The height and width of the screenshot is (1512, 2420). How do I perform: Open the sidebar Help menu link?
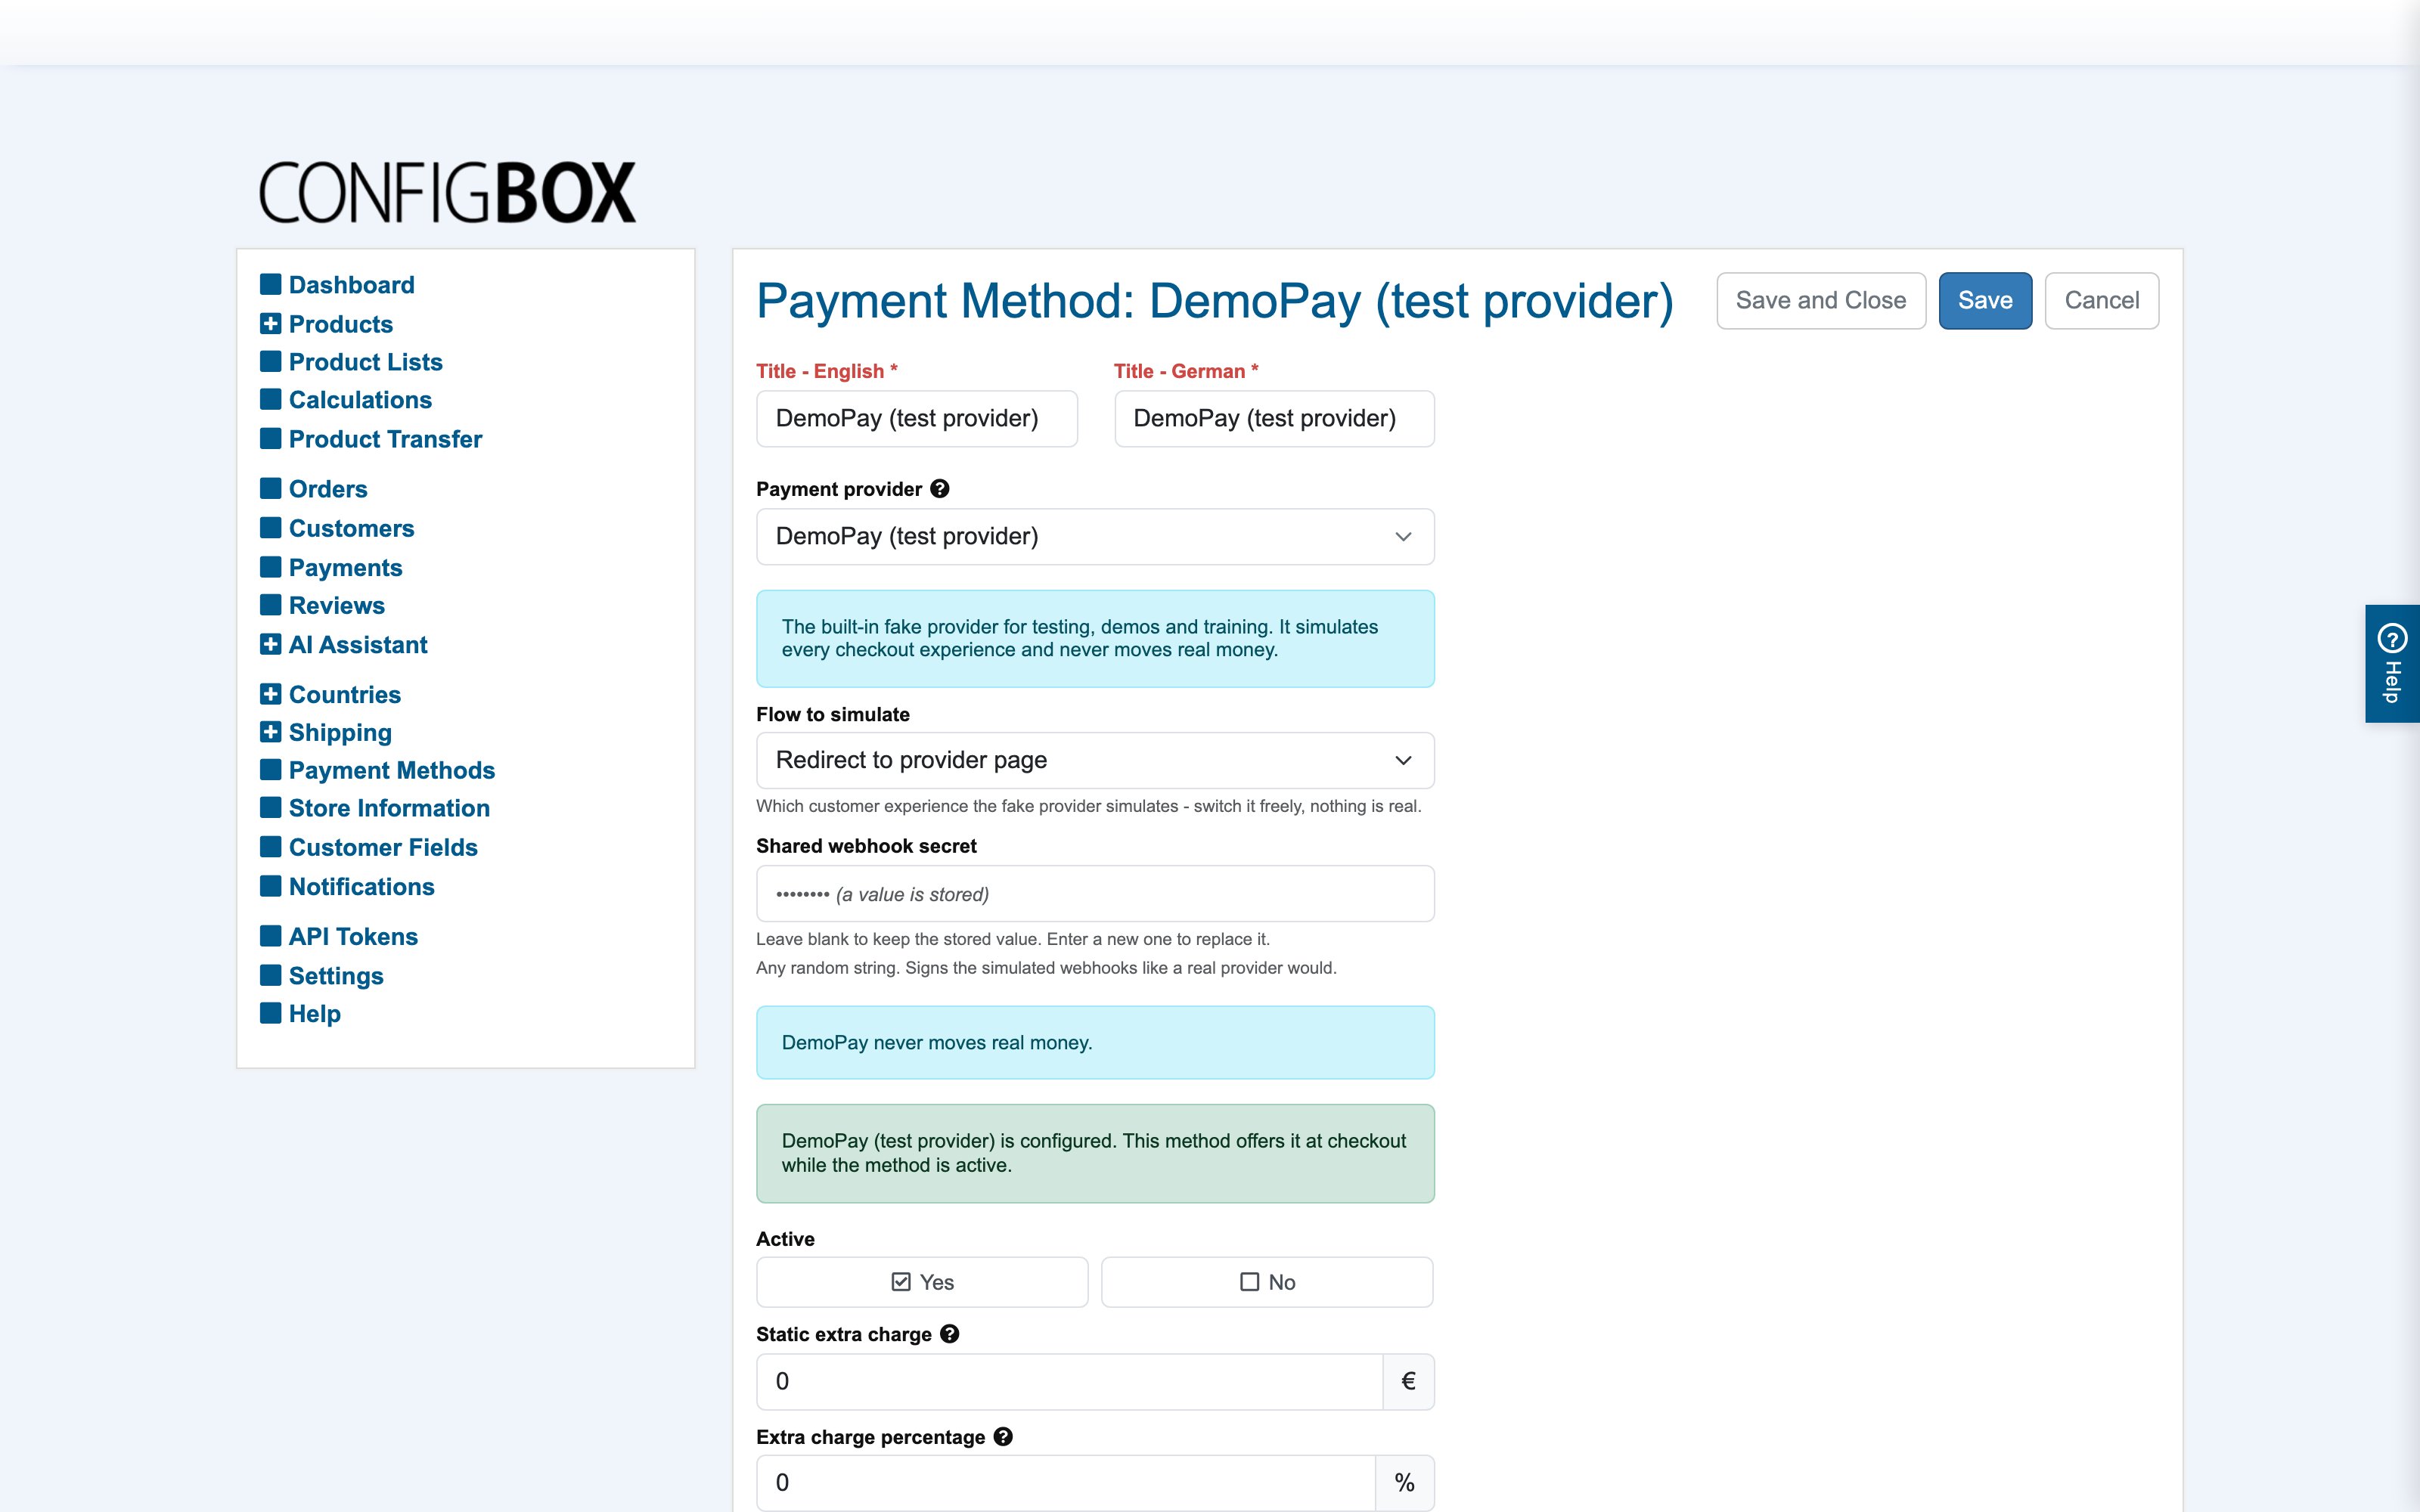coord(314,1014)
